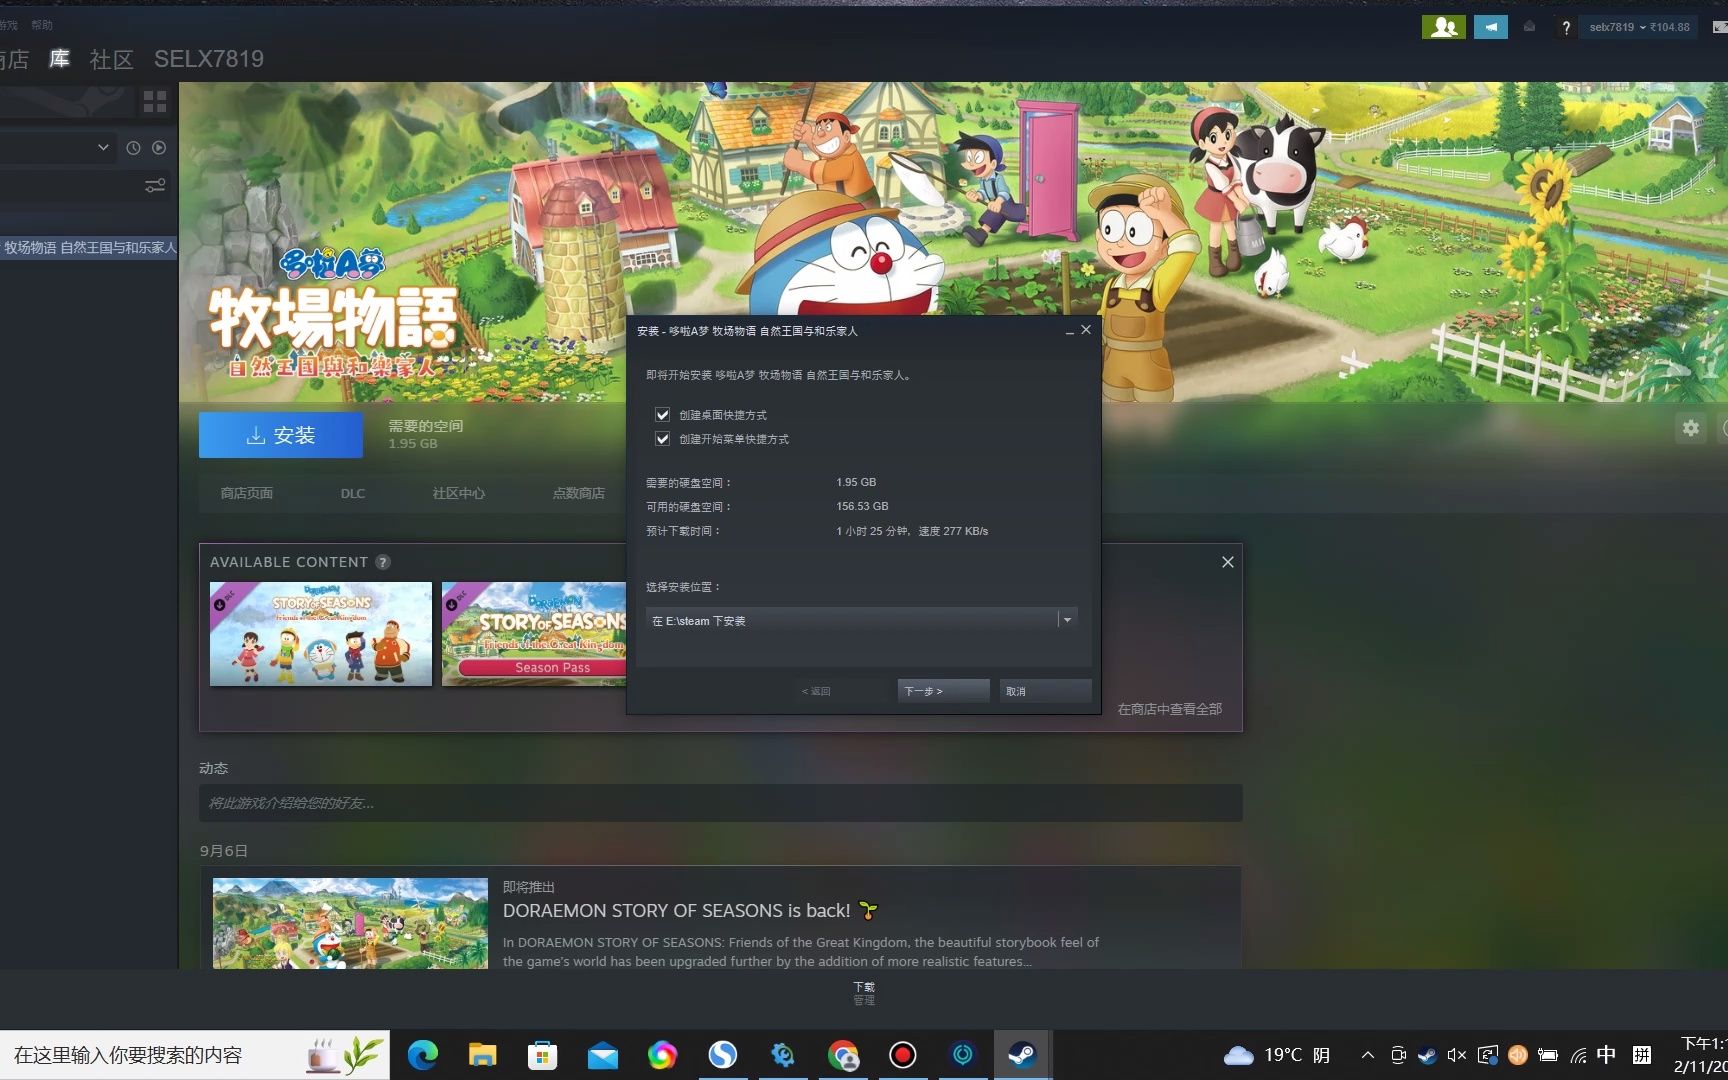Switch library to grid view icon

click(x=155, y=101)
